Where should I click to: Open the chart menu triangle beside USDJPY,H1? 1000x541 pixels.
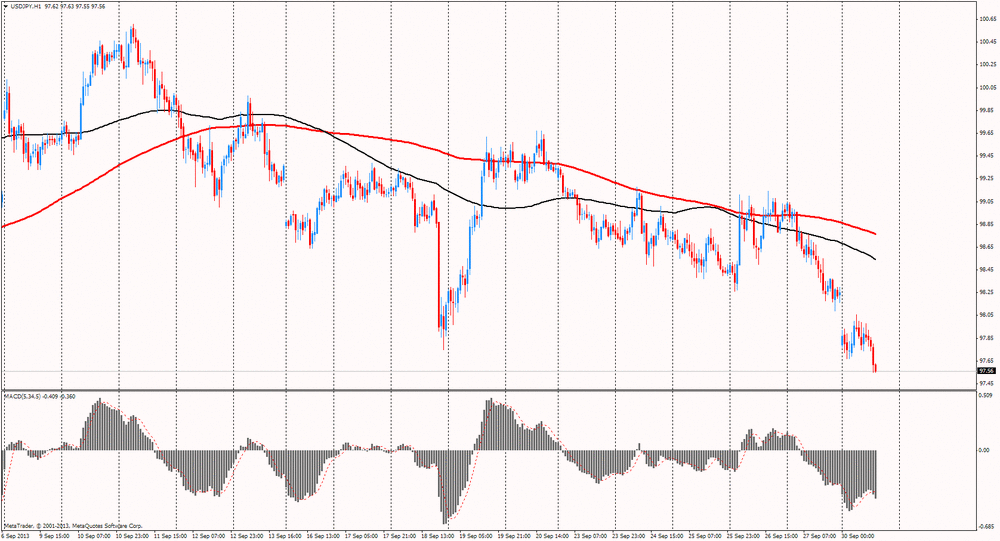(6, 6)
